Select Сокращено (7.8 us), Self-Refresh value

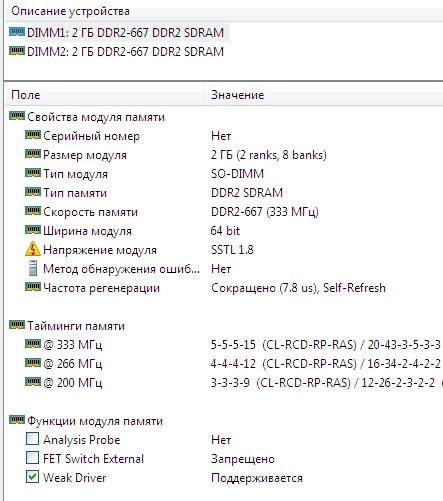coord(298,288)
